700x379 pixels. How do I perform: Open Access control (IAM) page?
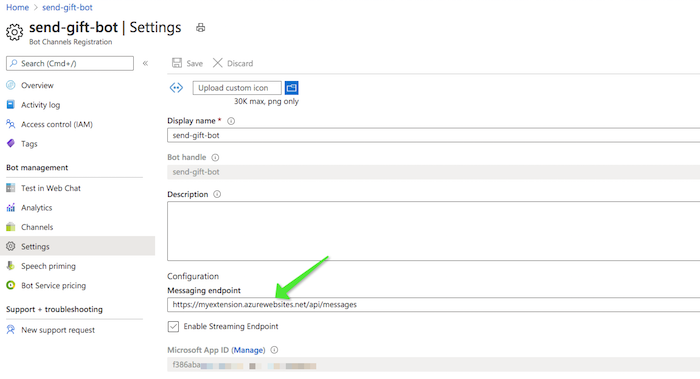point(57,124)
